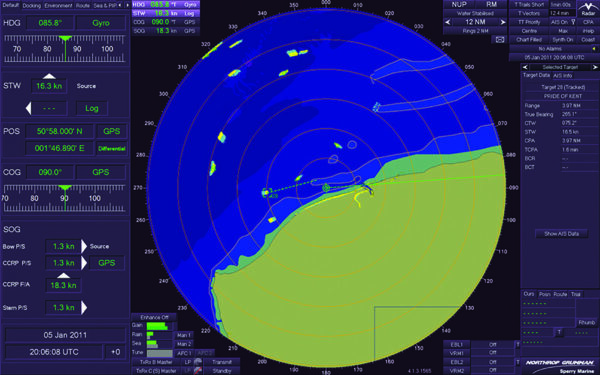
Task: Toggle T Vectors setting
Action: click(529, 13)
